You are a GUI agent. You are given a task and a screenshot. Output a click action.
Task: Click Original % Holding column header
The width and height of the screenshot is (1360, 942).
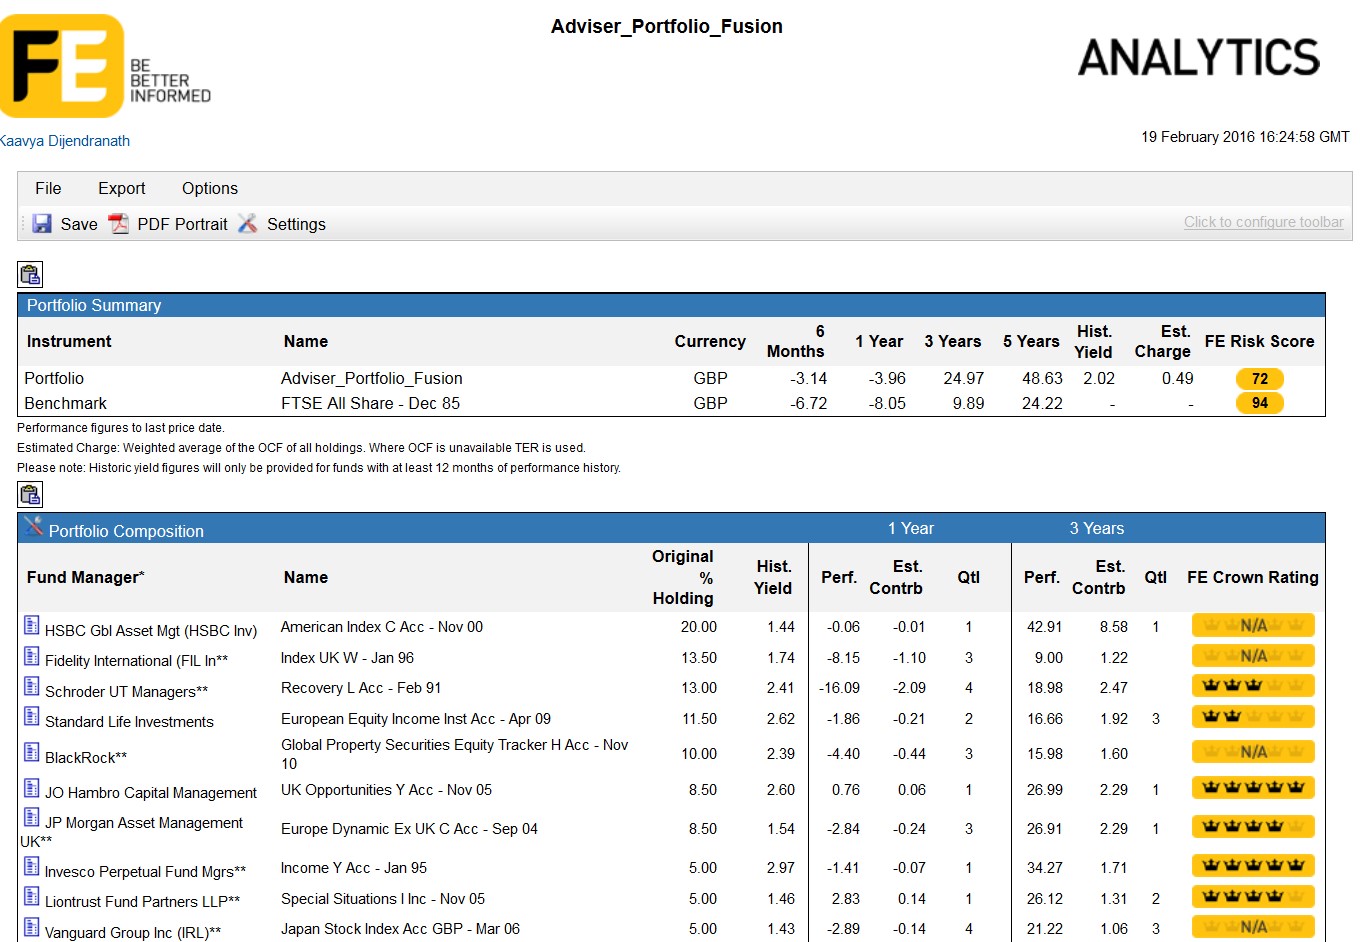click(683, 577)
